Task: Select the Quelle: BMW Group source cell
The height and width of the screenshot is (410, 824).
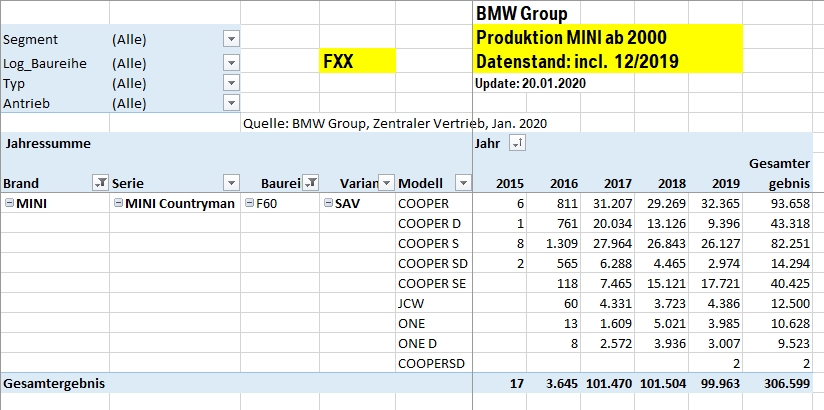Action: pos(395,124)
